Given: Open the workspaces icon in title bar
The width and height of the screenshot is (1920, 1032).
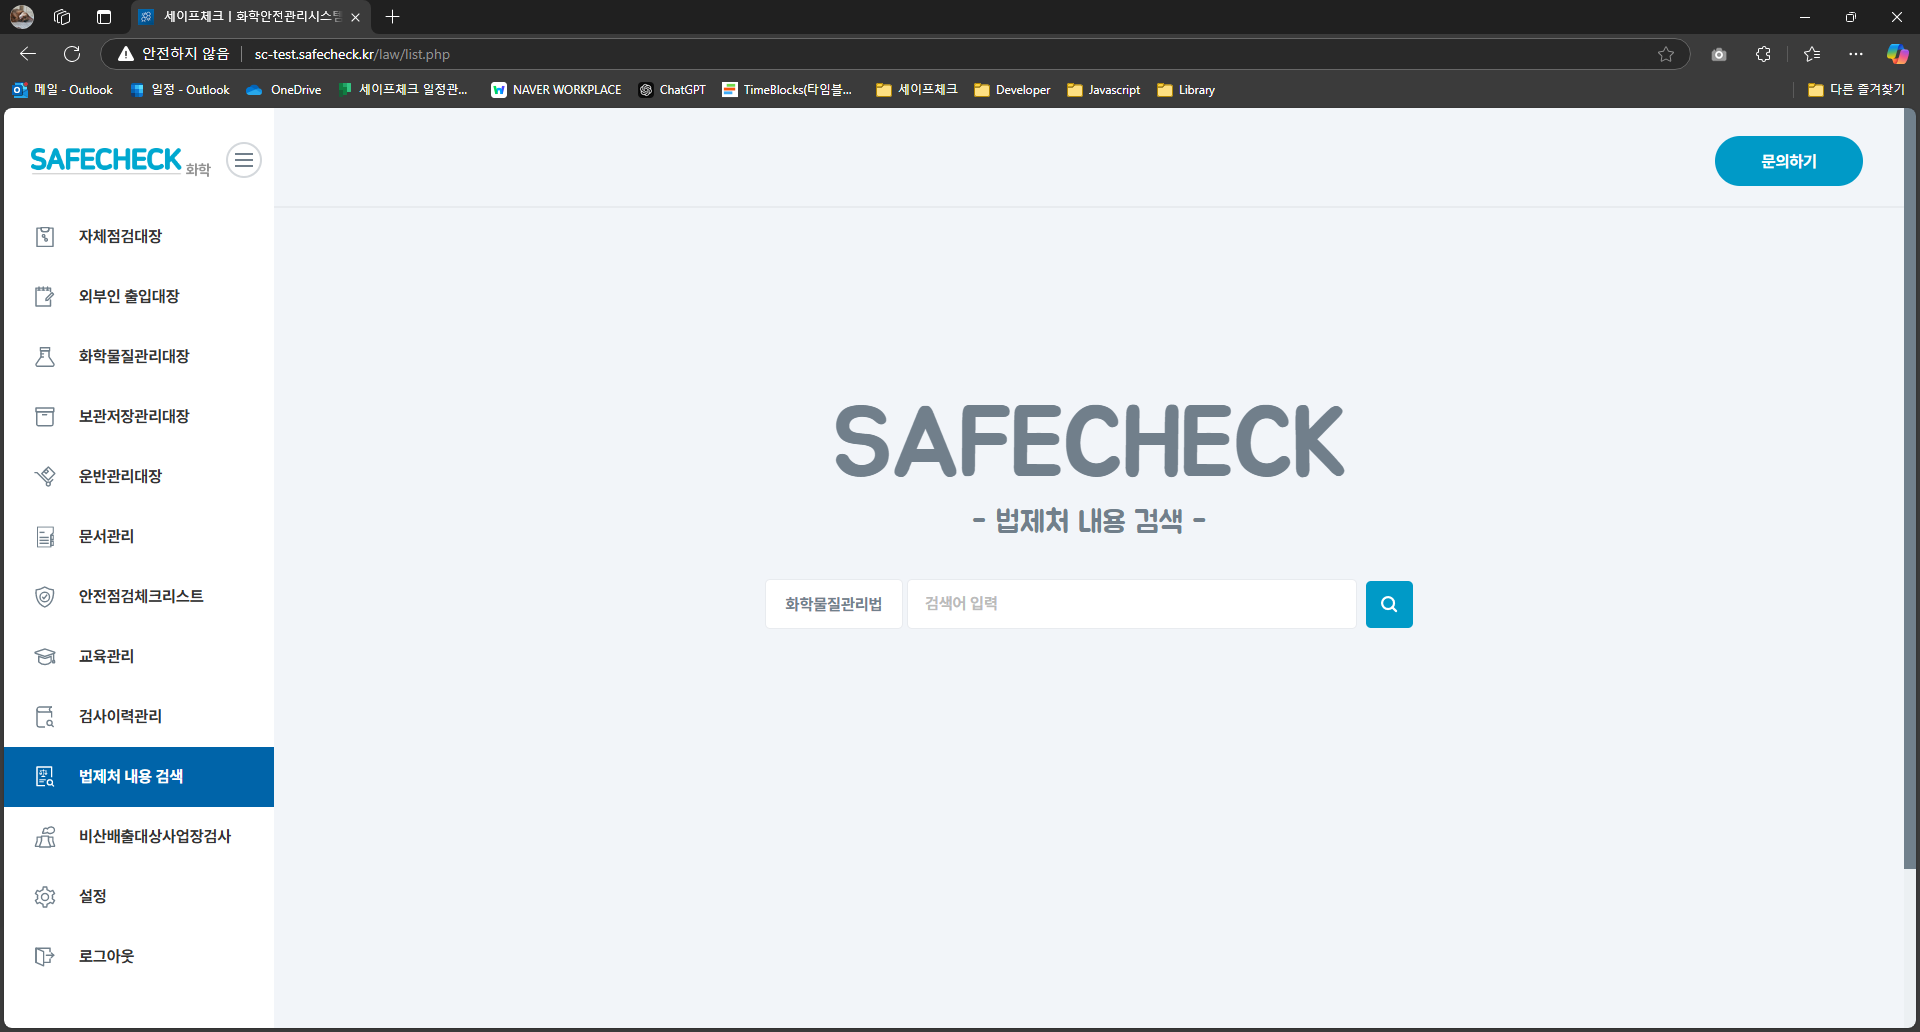Looking at the screenshot, I should pos(62,17).
